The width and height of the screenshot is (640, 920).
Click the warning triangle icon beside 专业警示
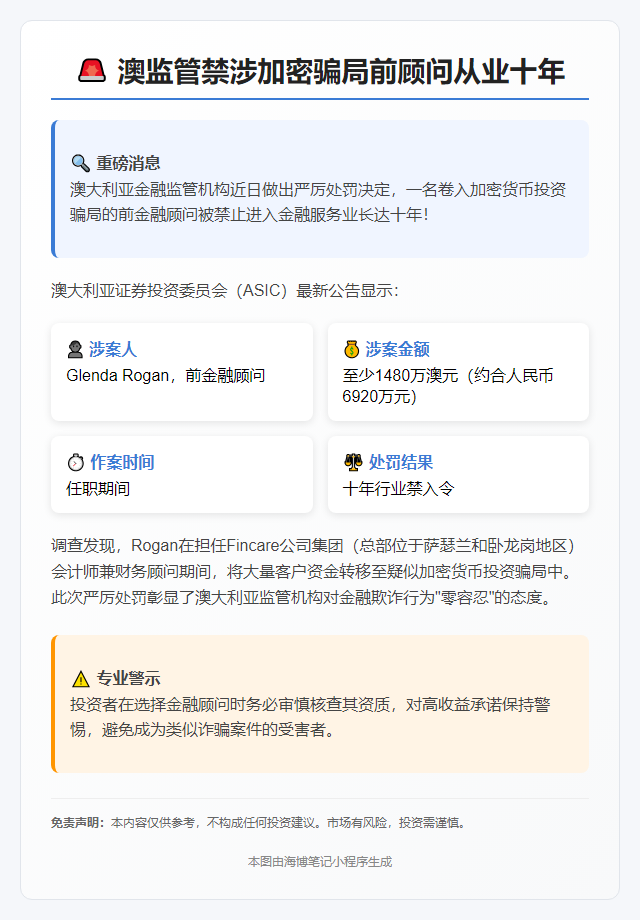(x=80, y=678)
